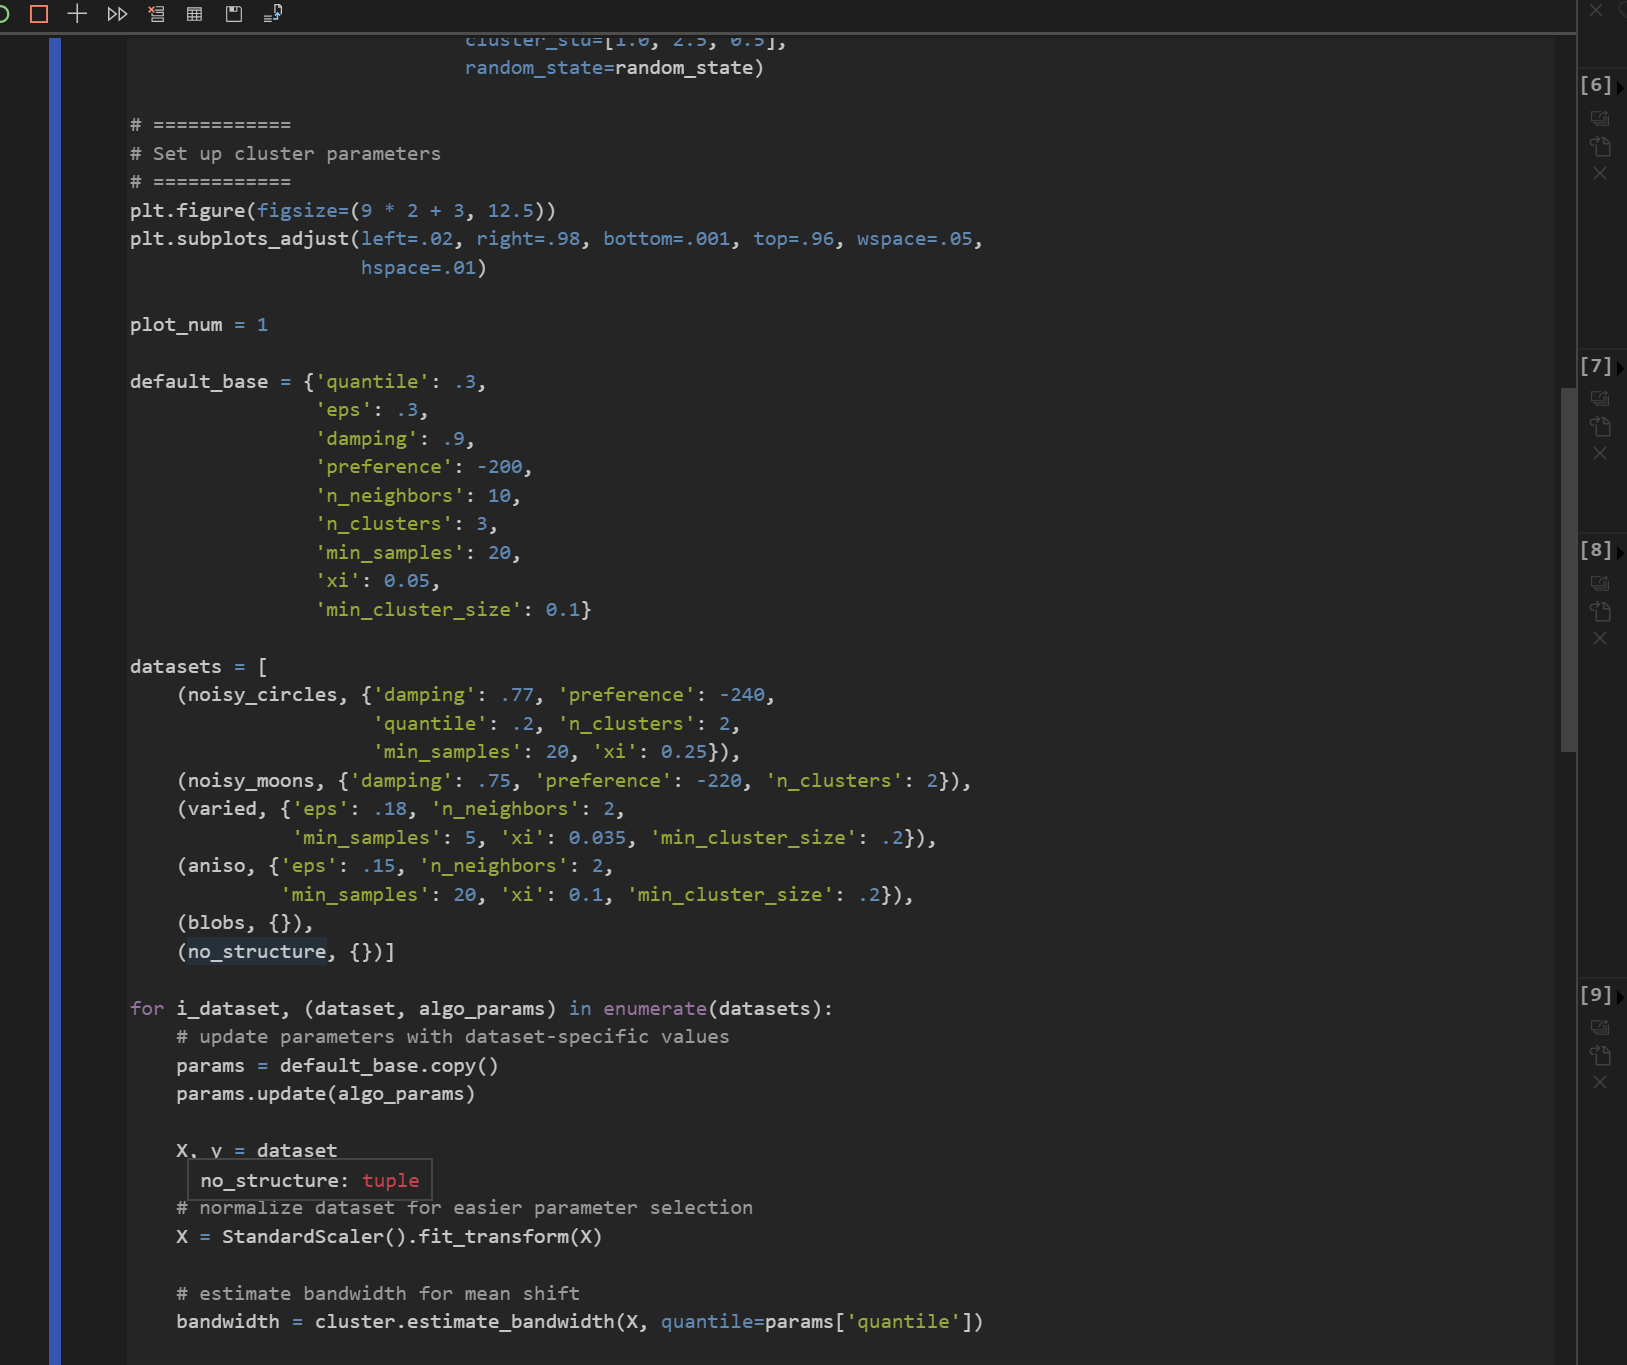
Task: Click the highlighted no_structure variable in code
Action: click(x=255, y=951)
